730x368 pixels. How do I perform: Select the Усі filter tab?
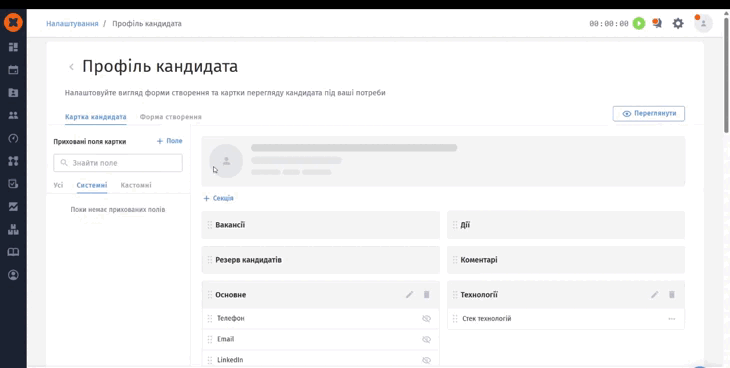(58, 185)
